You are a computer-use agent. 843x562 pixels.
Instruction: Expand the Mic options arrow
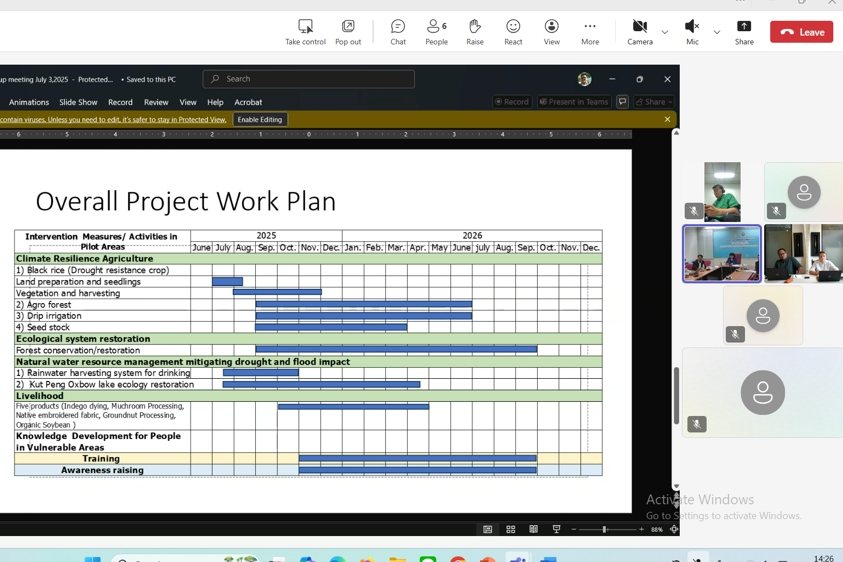coord(717,32)
